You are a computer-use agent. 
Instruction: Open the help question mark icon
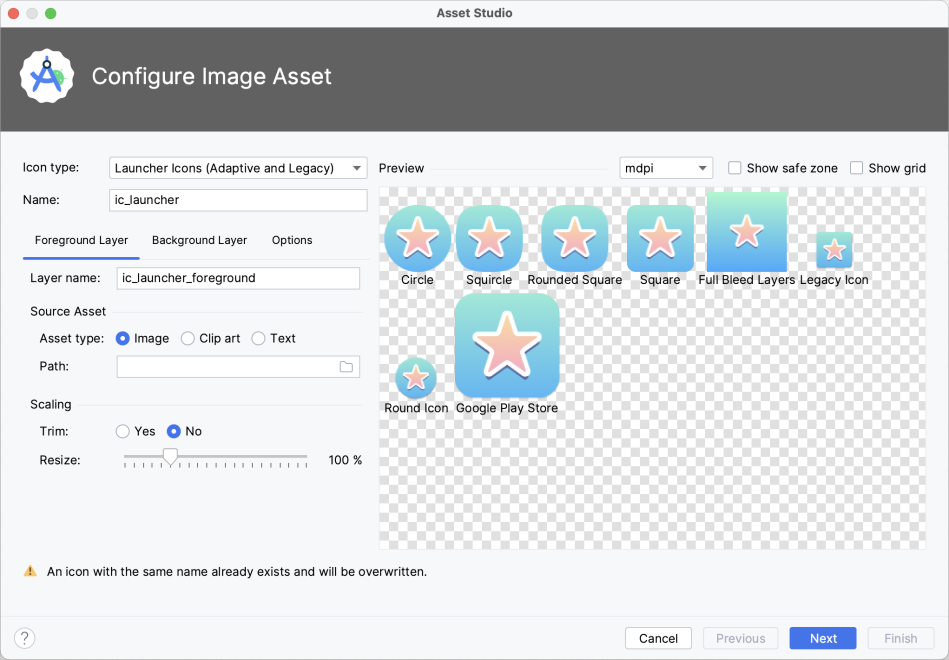point(25,638)
